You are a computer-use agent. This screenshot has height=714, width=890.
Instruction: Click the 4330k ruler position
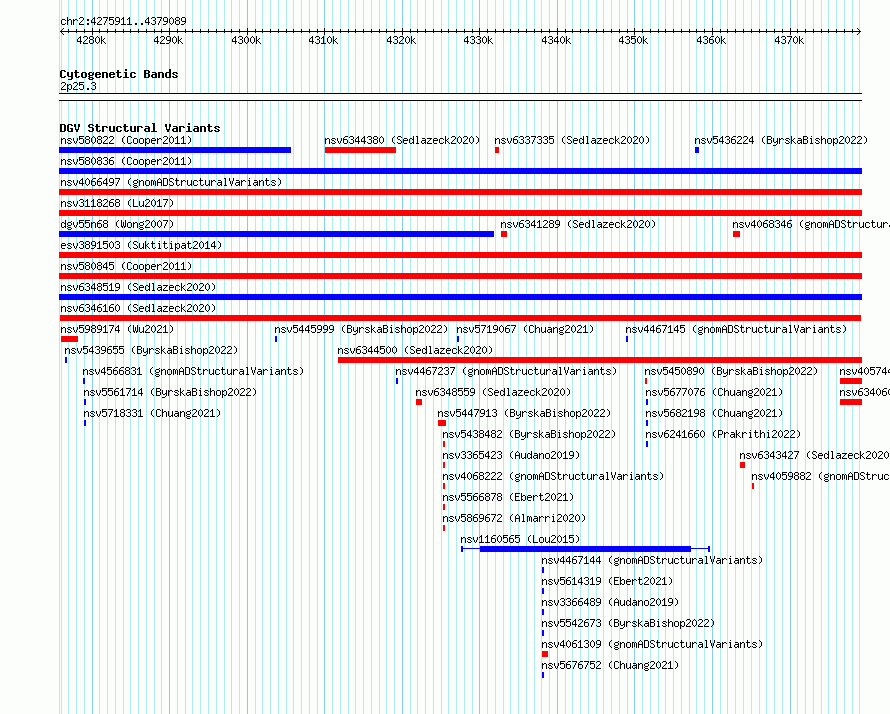pyautogui.click(x=478, y=40)
